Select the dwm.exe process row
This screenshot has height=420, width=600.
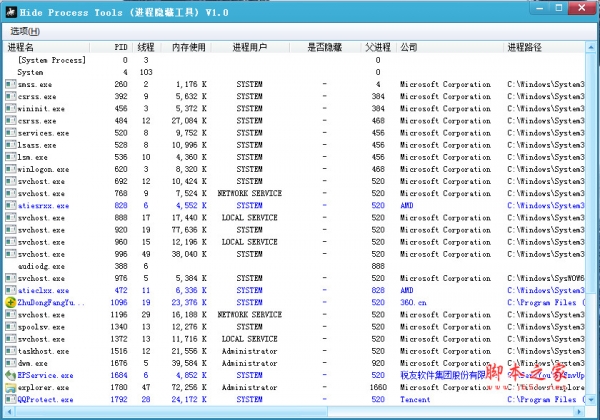[x=34, y=363]
